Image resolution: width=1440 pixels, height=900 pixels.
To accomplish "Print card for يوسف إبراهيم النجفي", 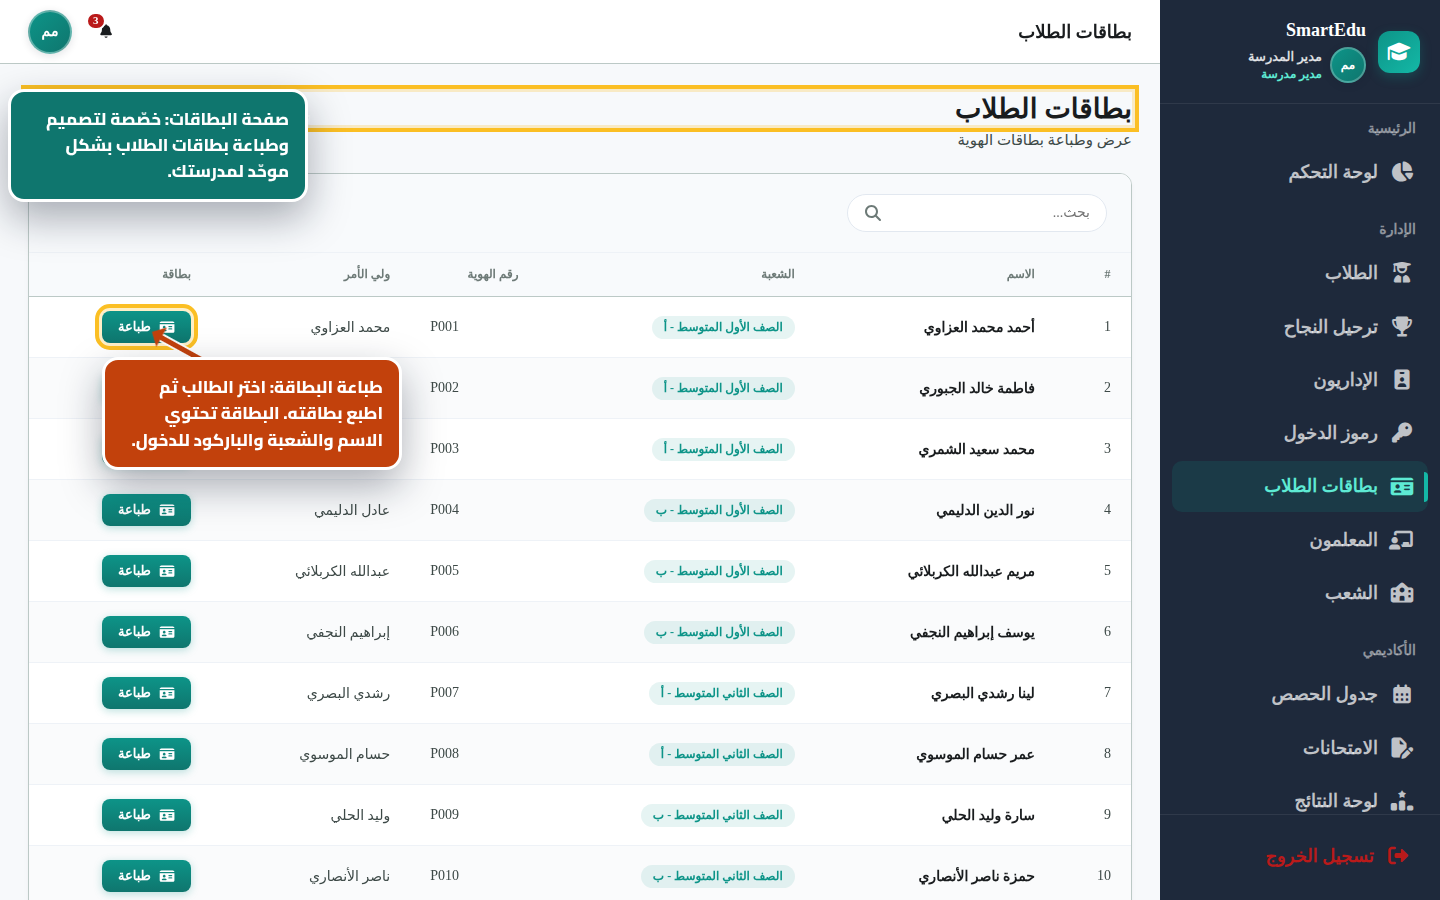I will [x=146, y=632].
